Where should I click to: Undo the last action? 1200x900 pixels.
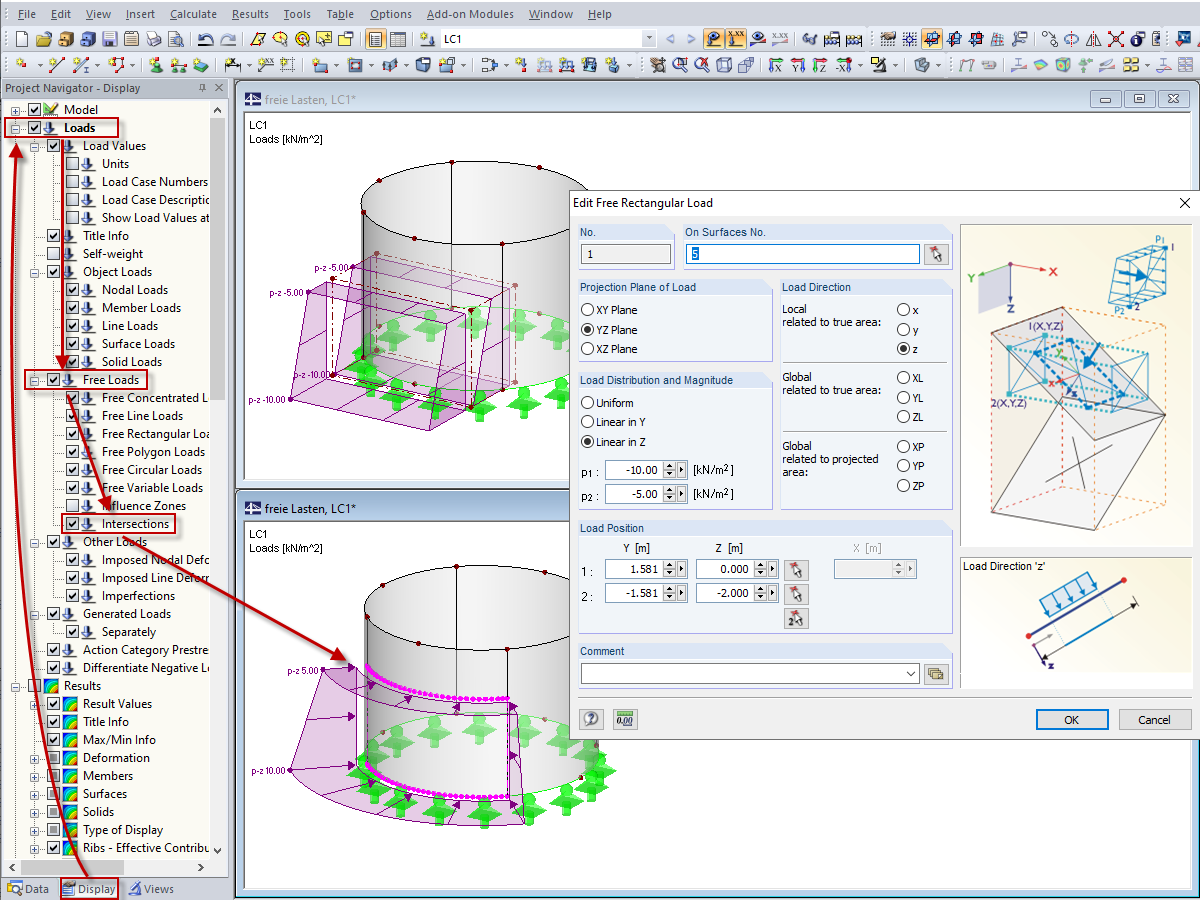point(206,40)
